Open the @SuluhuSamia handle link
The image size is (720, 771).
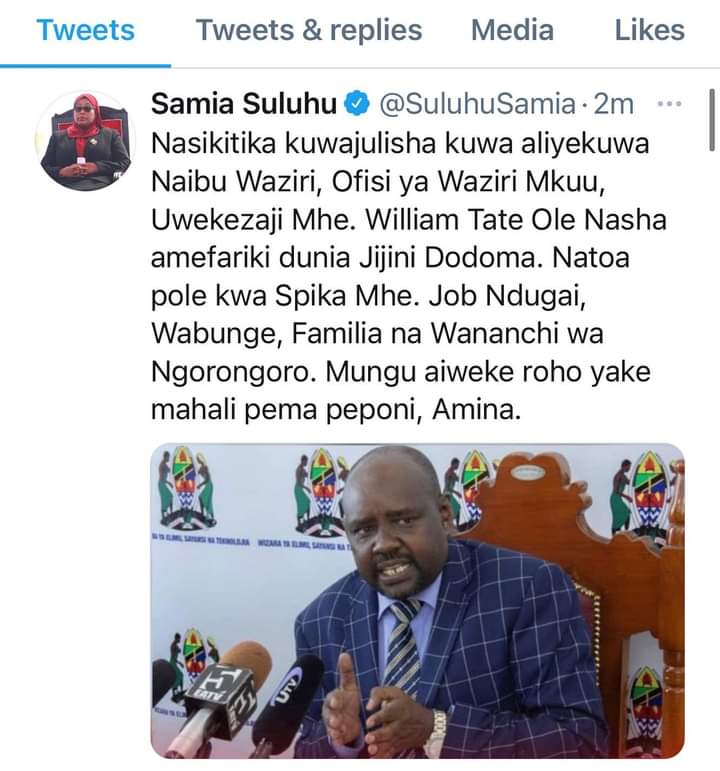(x=477, y=104)
